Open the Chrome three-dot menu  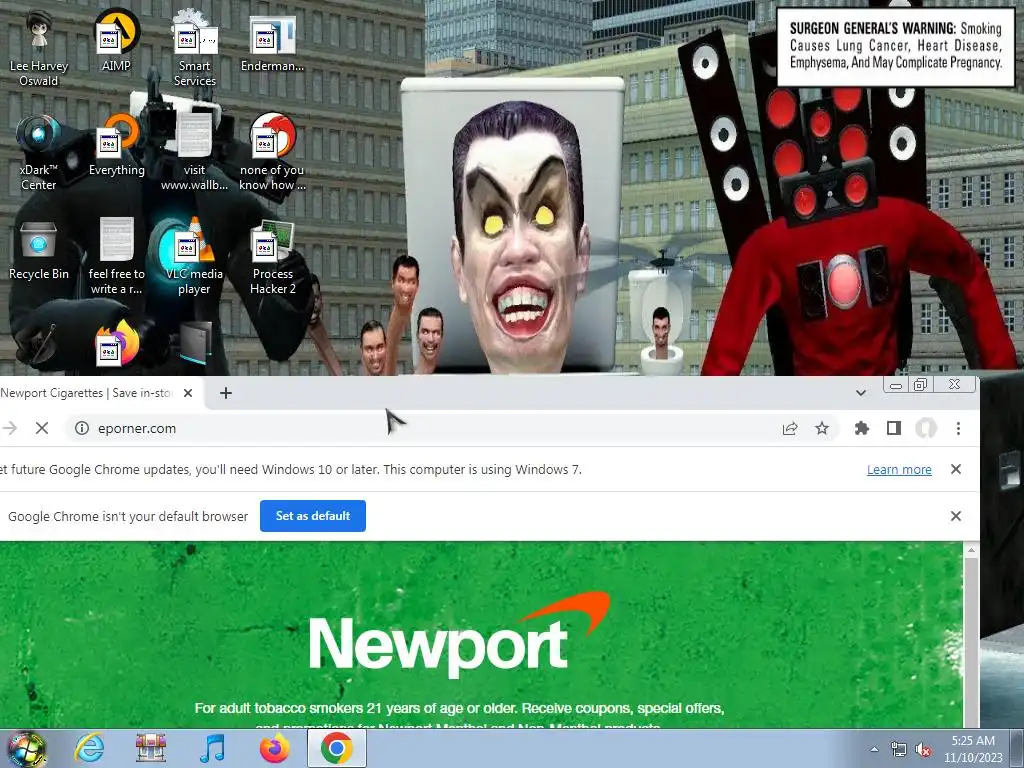click(x=958, y=428)
